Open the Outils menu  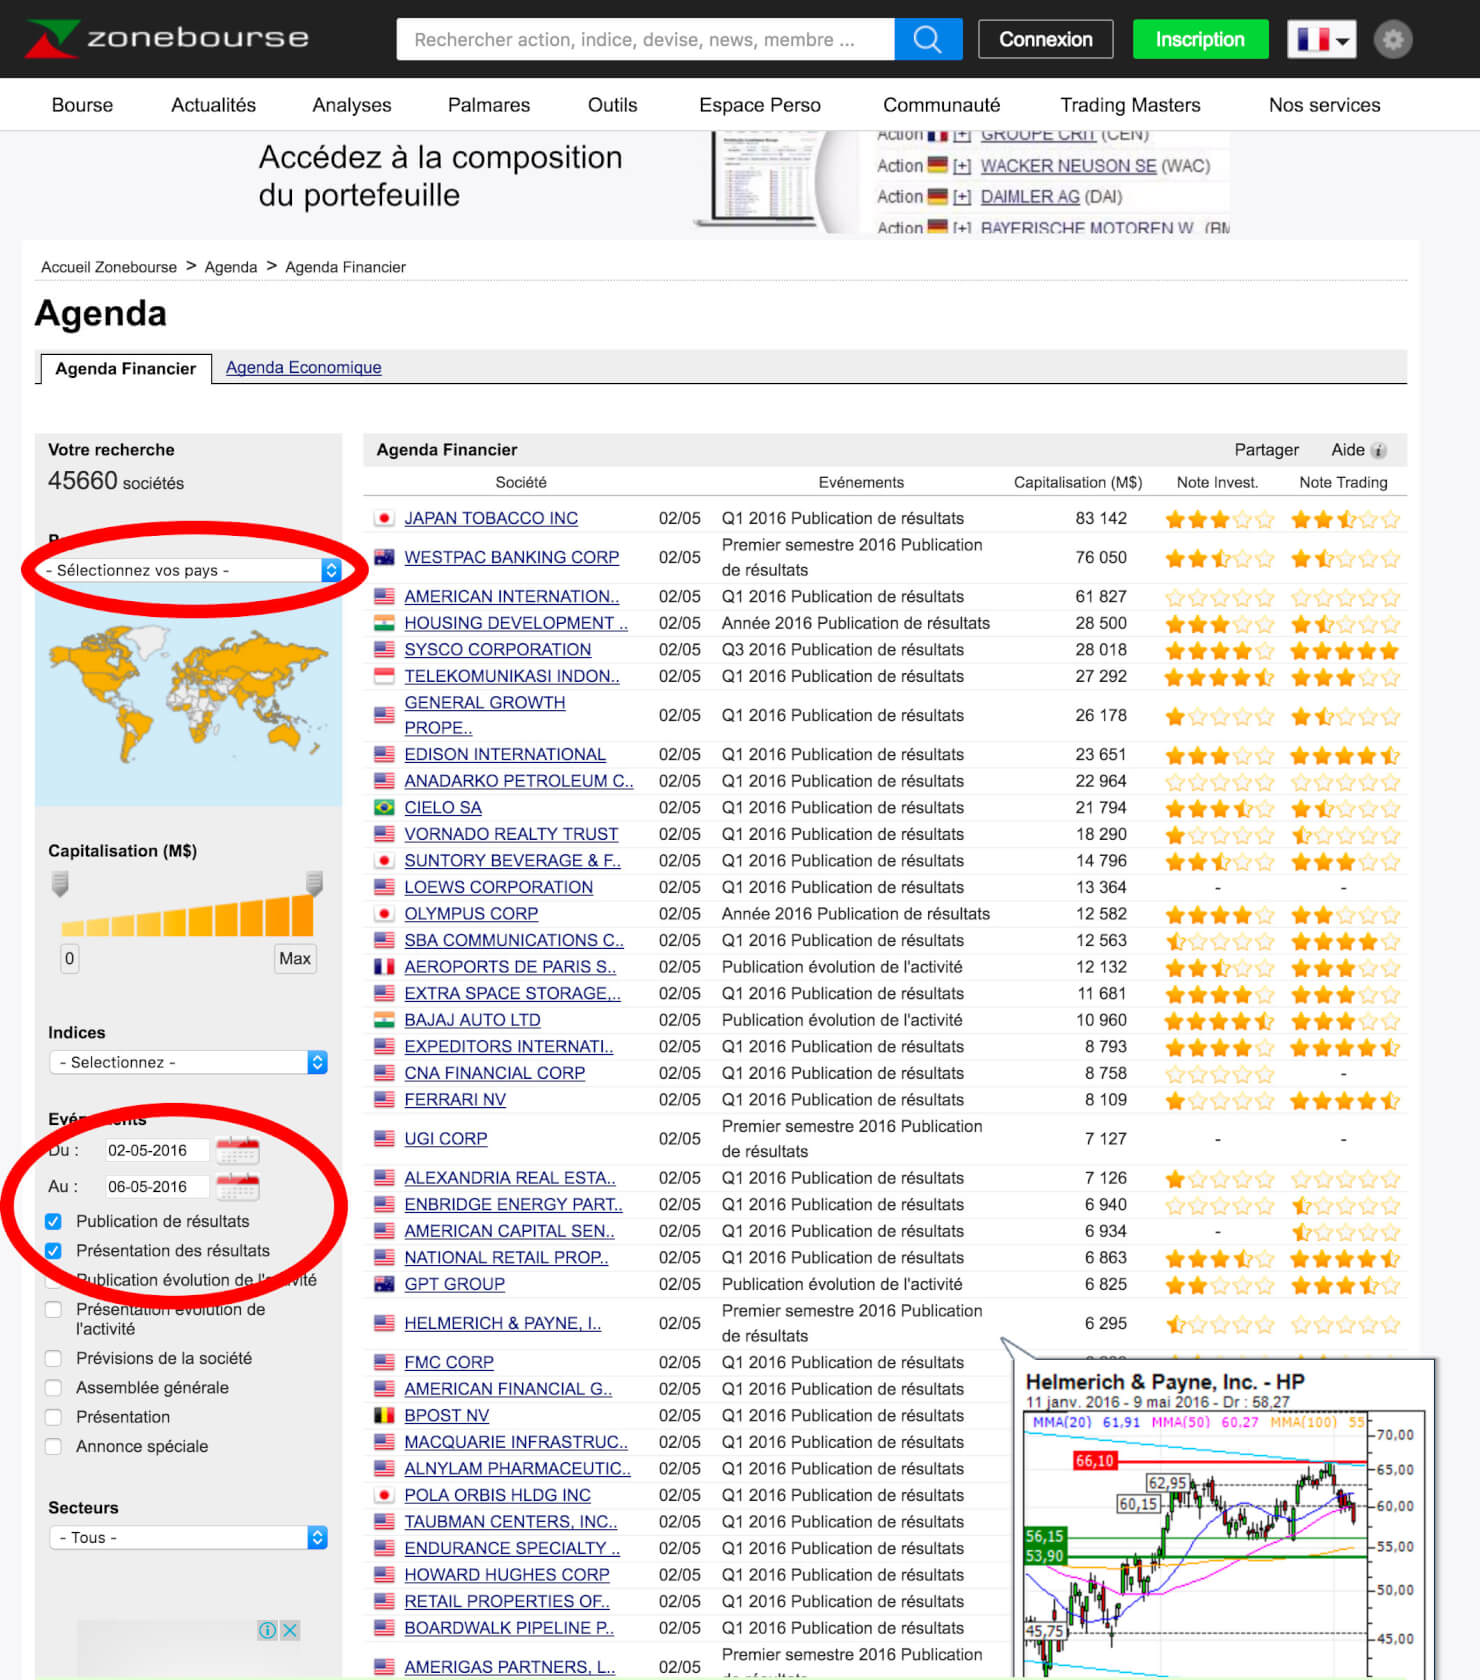click(612, 105)
